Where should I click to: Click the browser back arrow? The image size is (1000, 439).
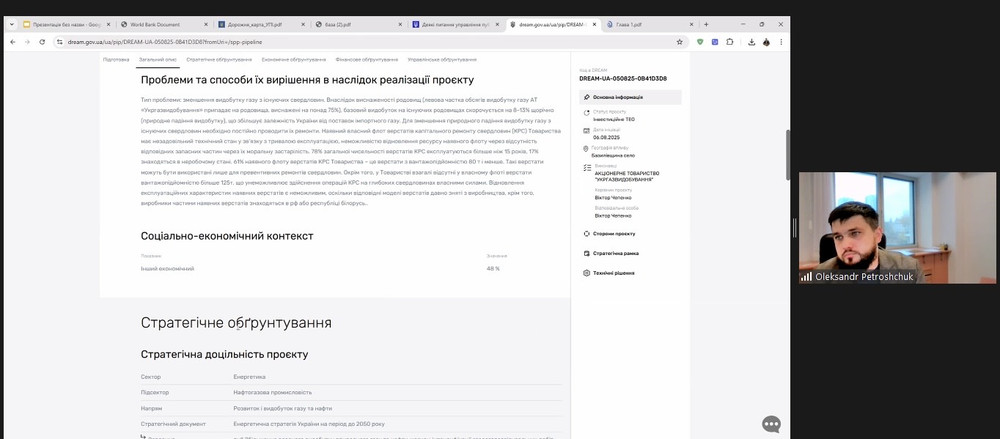[x=13, y=42]
